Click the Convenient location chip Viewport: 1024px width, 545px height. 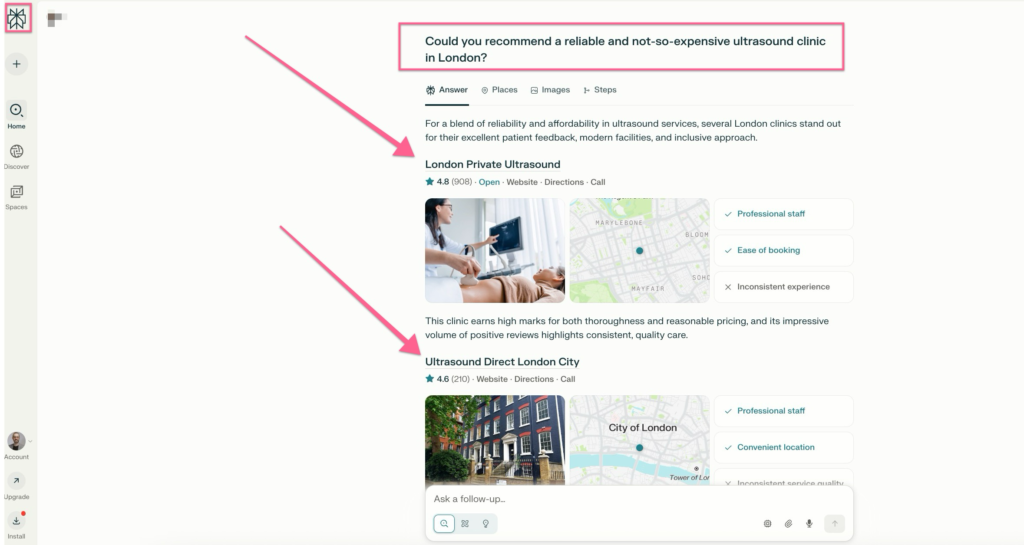(784, 448)
